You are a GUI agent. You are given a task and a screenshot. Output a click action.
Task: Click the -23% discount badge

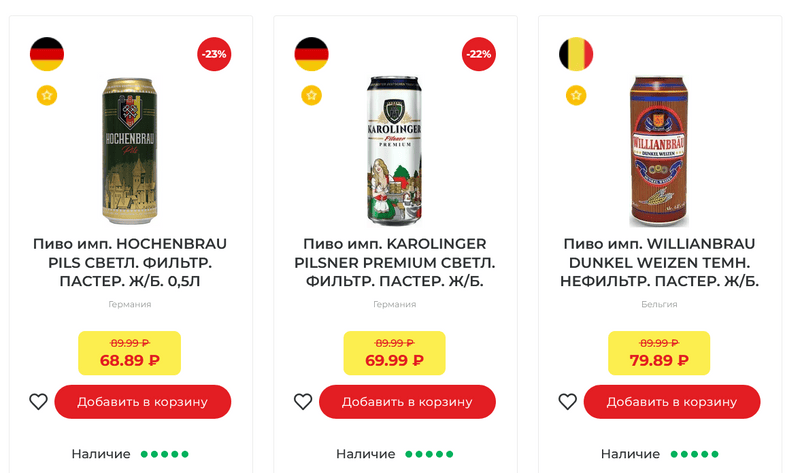(214, 54)
